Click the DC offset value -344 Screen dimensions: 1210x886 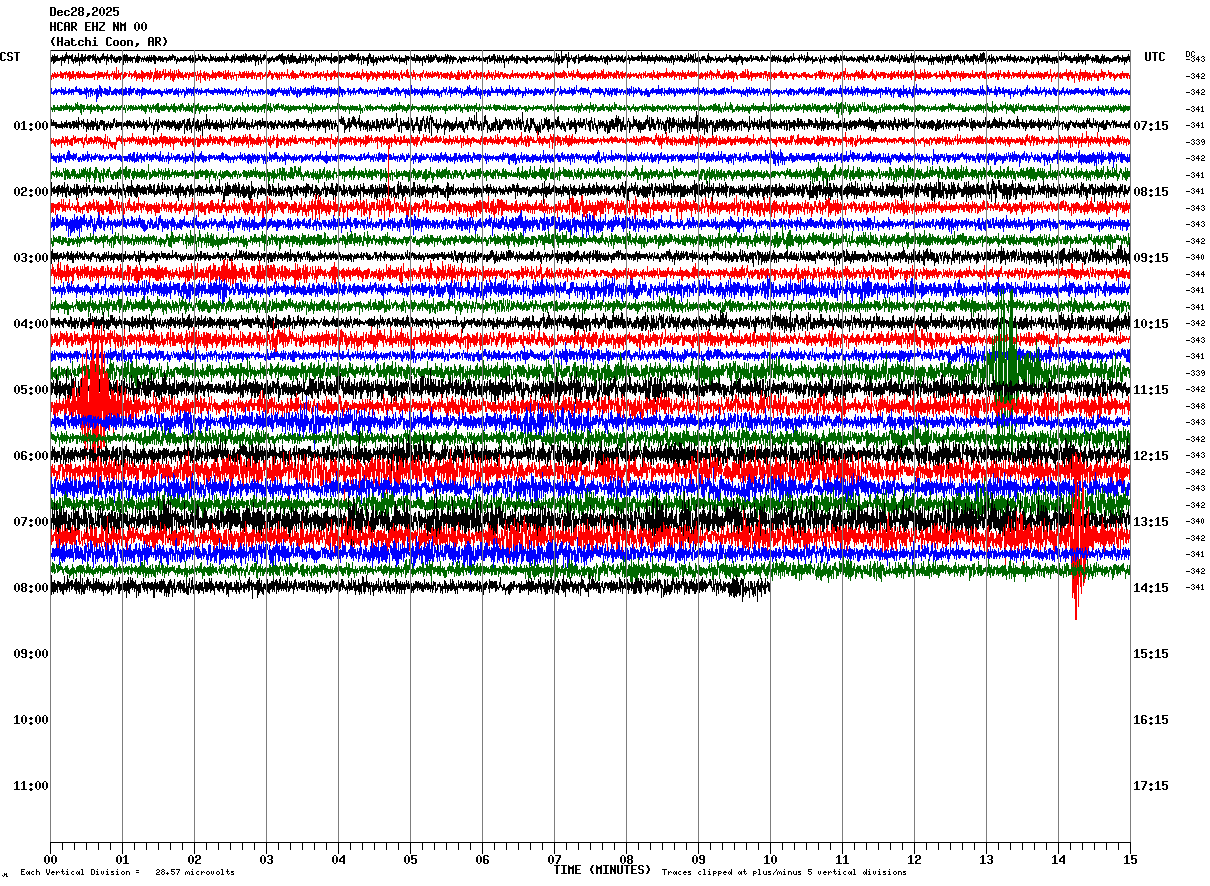point(1196,274)
